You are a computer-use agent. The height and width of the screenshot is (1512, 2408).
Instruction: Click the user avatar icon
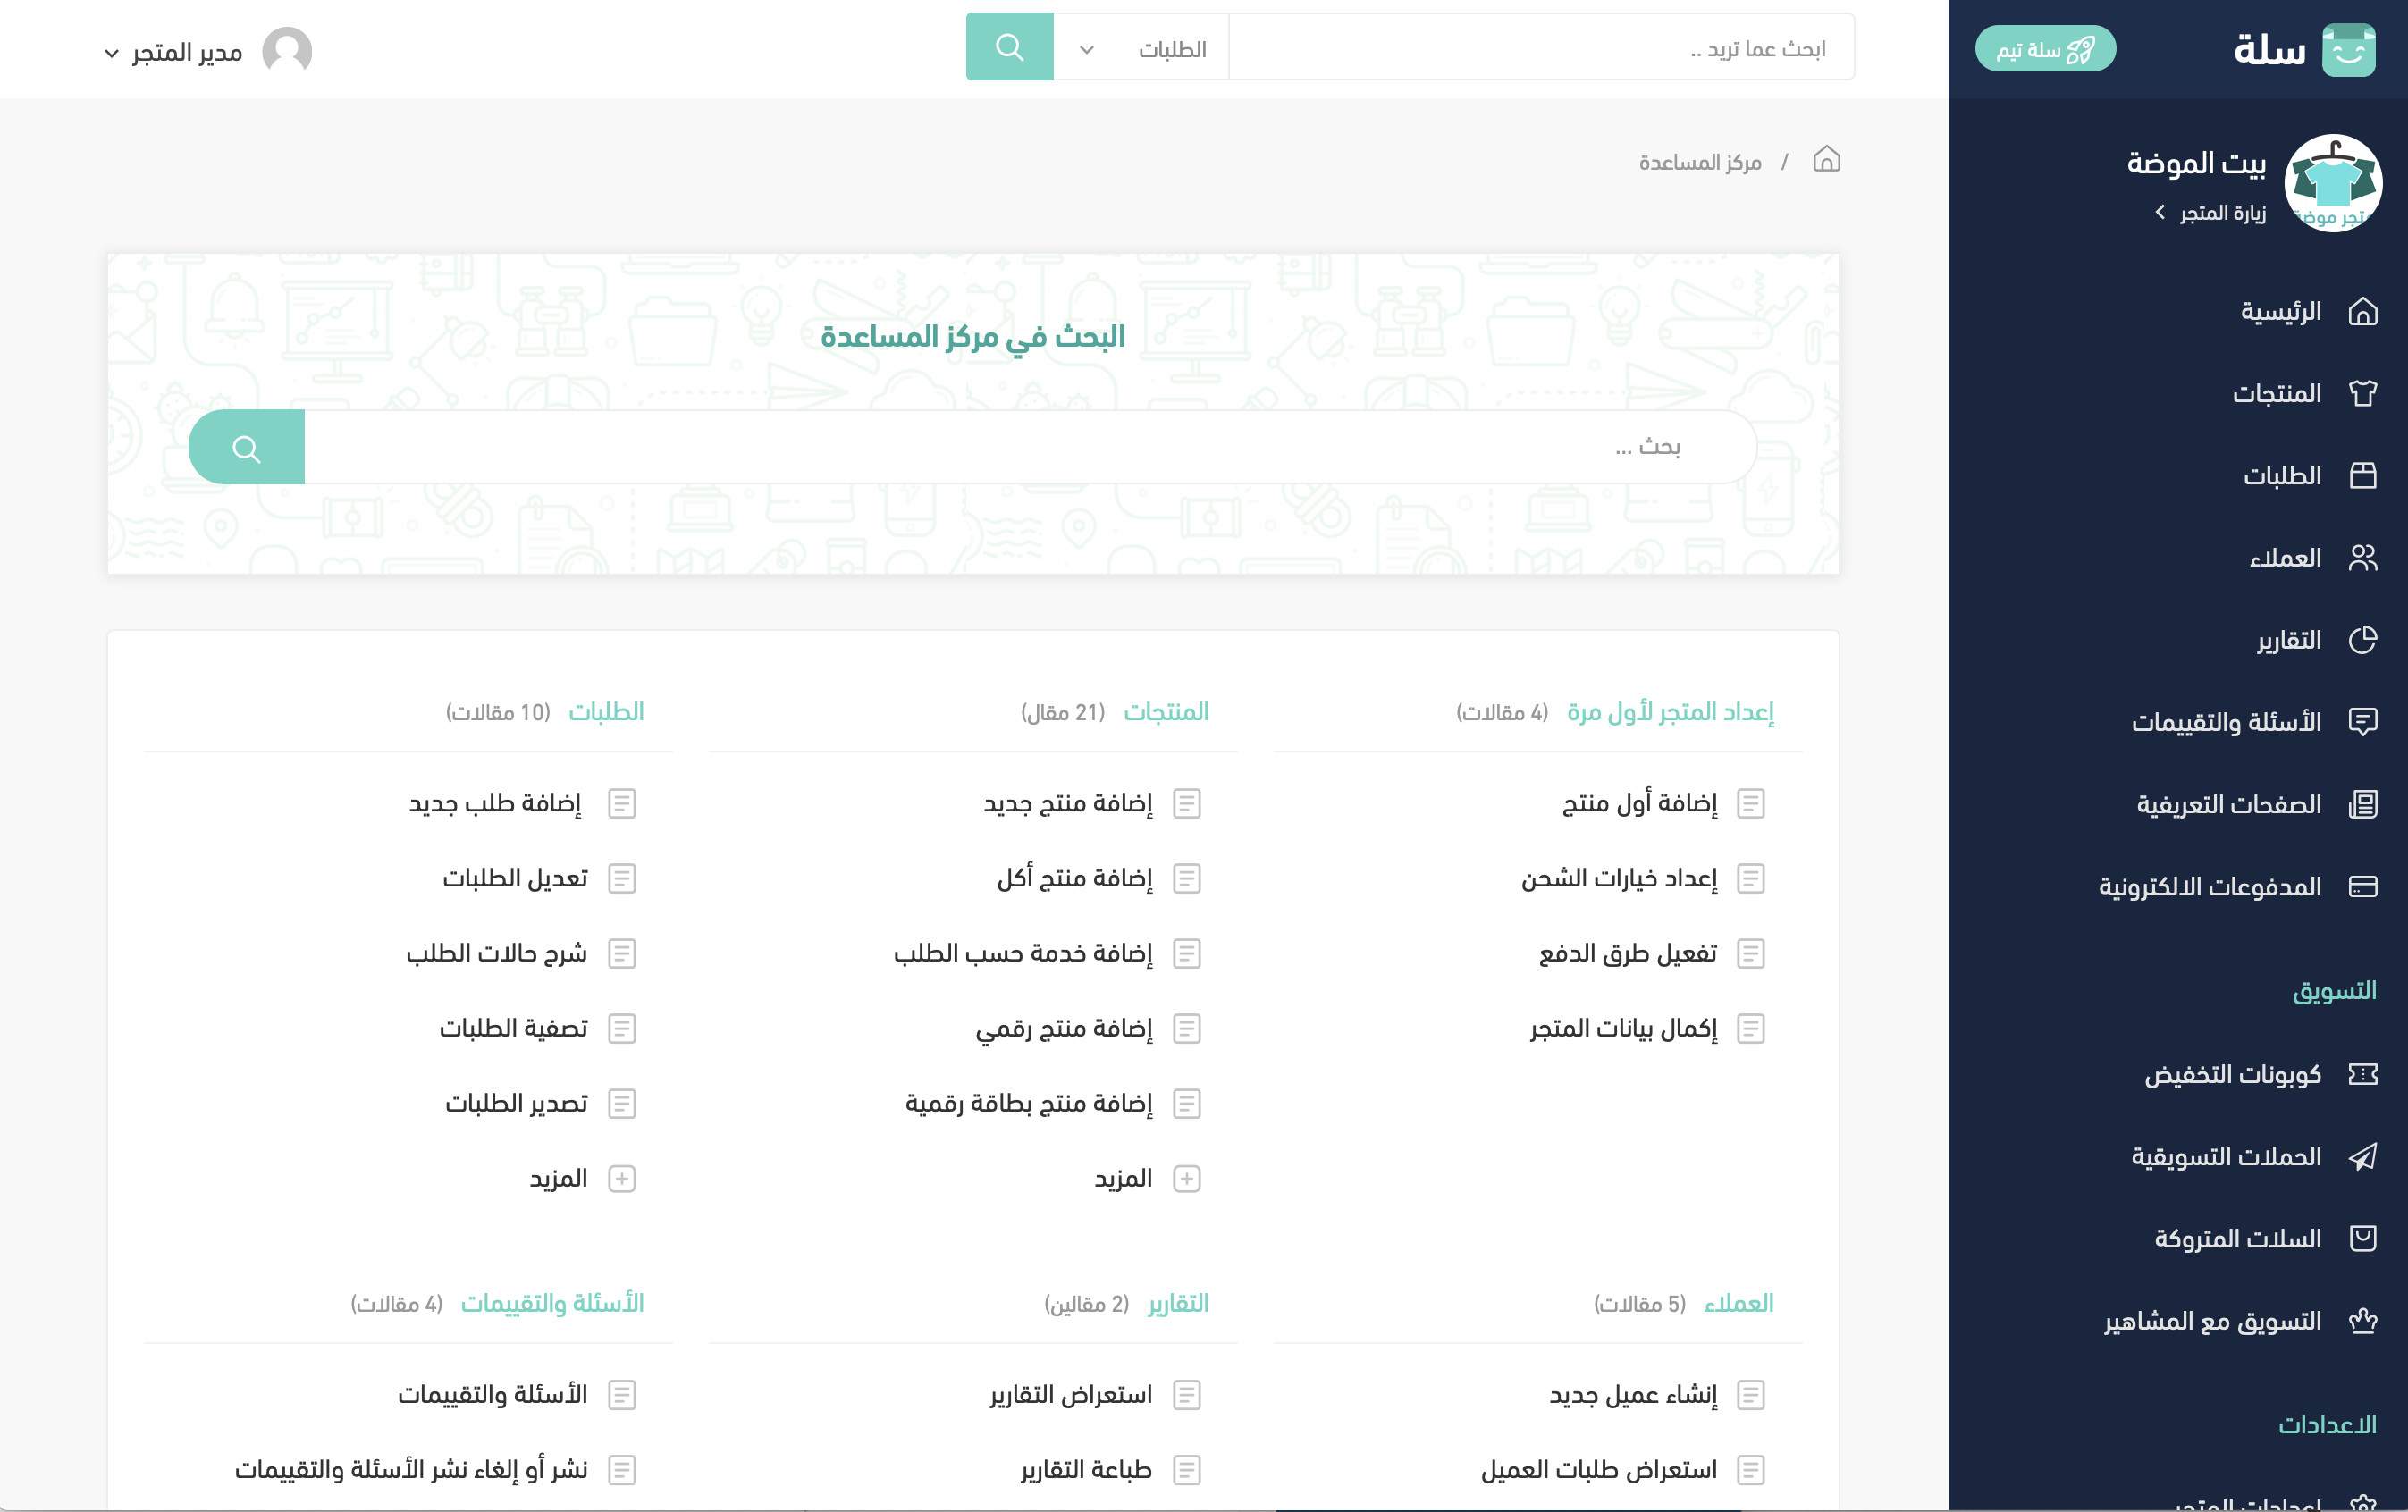tap(287, 50)
